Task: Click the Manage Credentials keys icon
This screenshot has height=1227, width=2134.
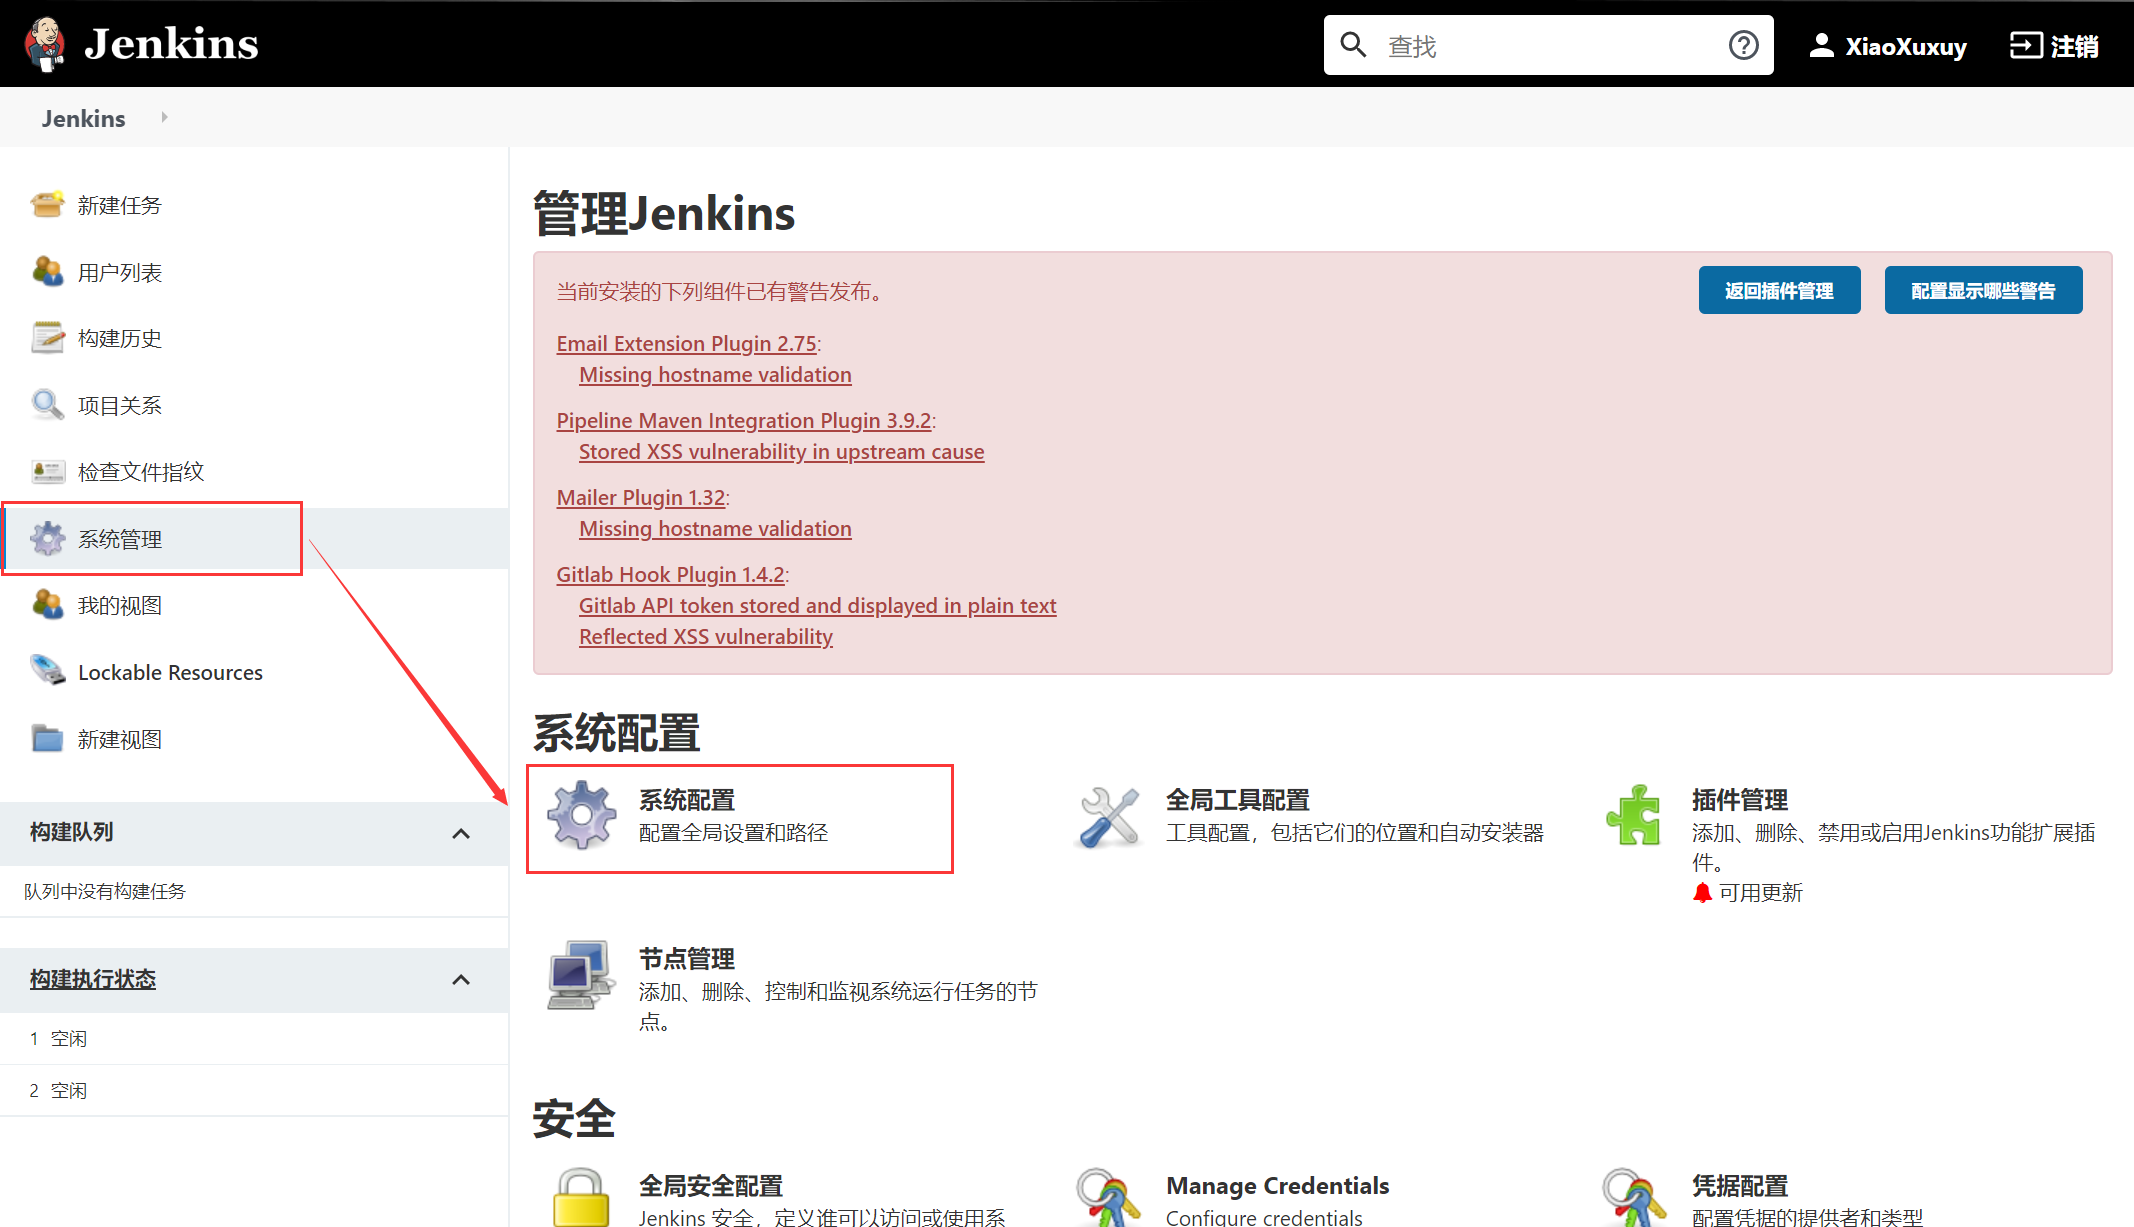Action: 1109,1197
